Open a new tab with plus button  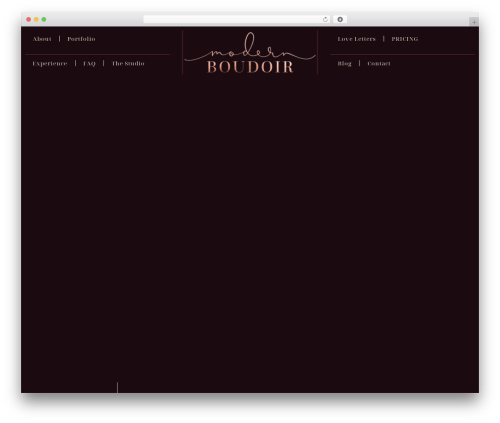[474, 22]
